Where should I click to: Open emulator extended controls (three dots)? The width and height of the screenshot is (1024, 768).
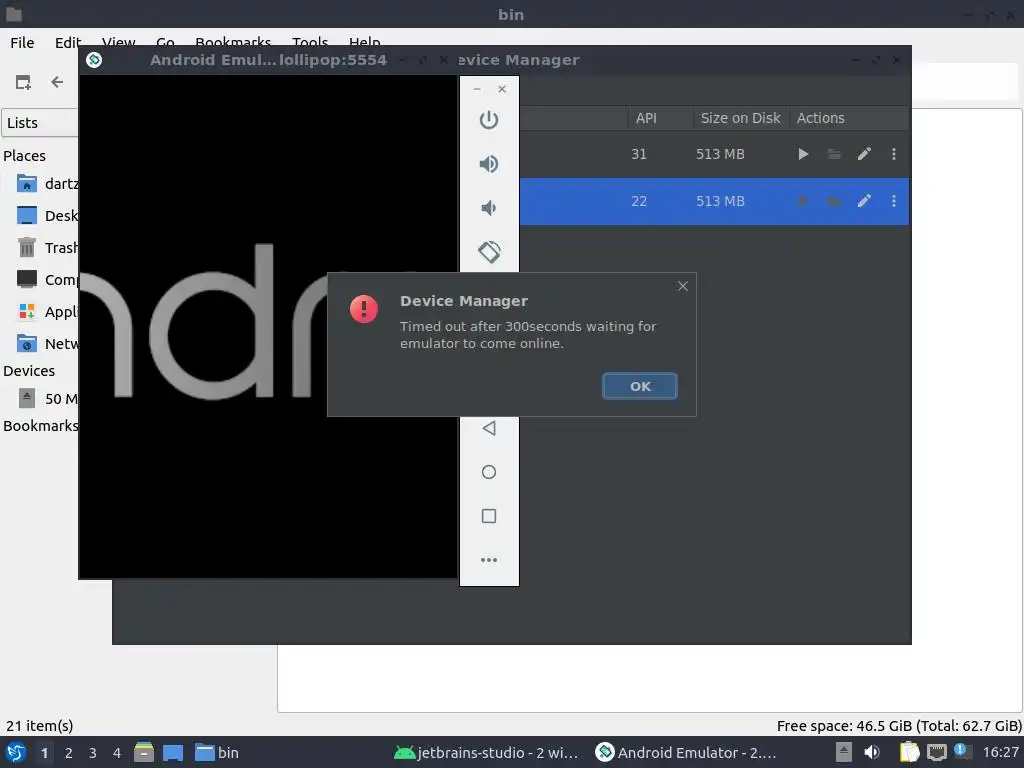488,560
